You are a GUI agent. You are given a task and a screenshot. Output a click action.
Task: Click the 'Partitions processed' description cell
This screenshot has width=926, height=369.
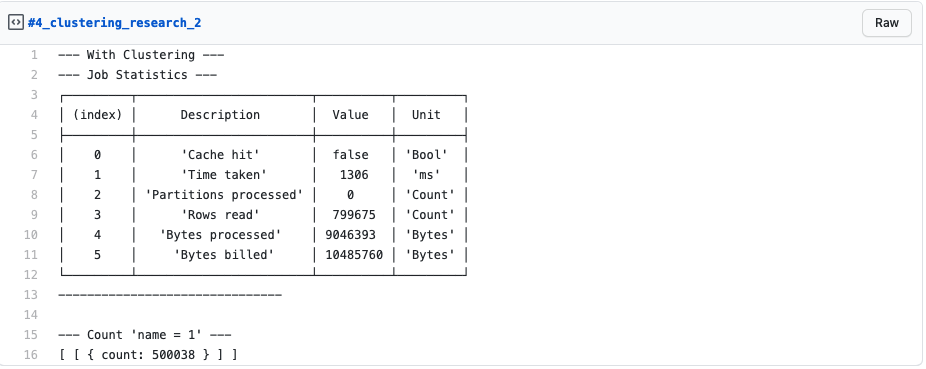(224, 195)
